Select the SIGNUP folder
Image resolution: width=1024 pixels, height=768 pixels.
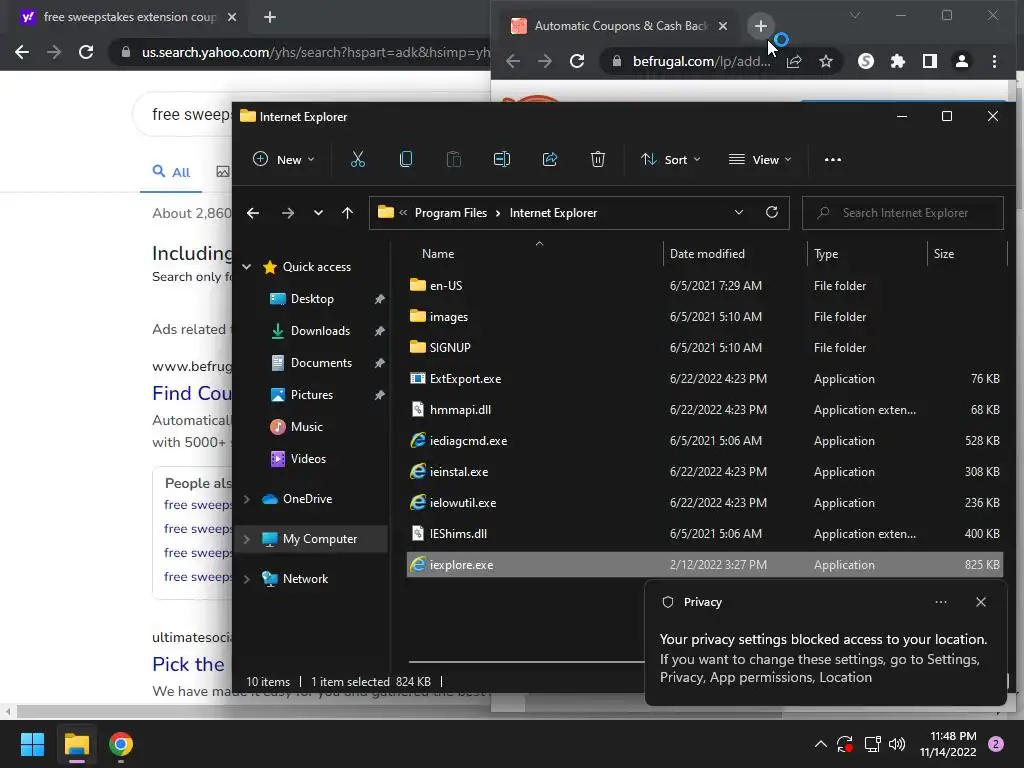coord(704,347)
